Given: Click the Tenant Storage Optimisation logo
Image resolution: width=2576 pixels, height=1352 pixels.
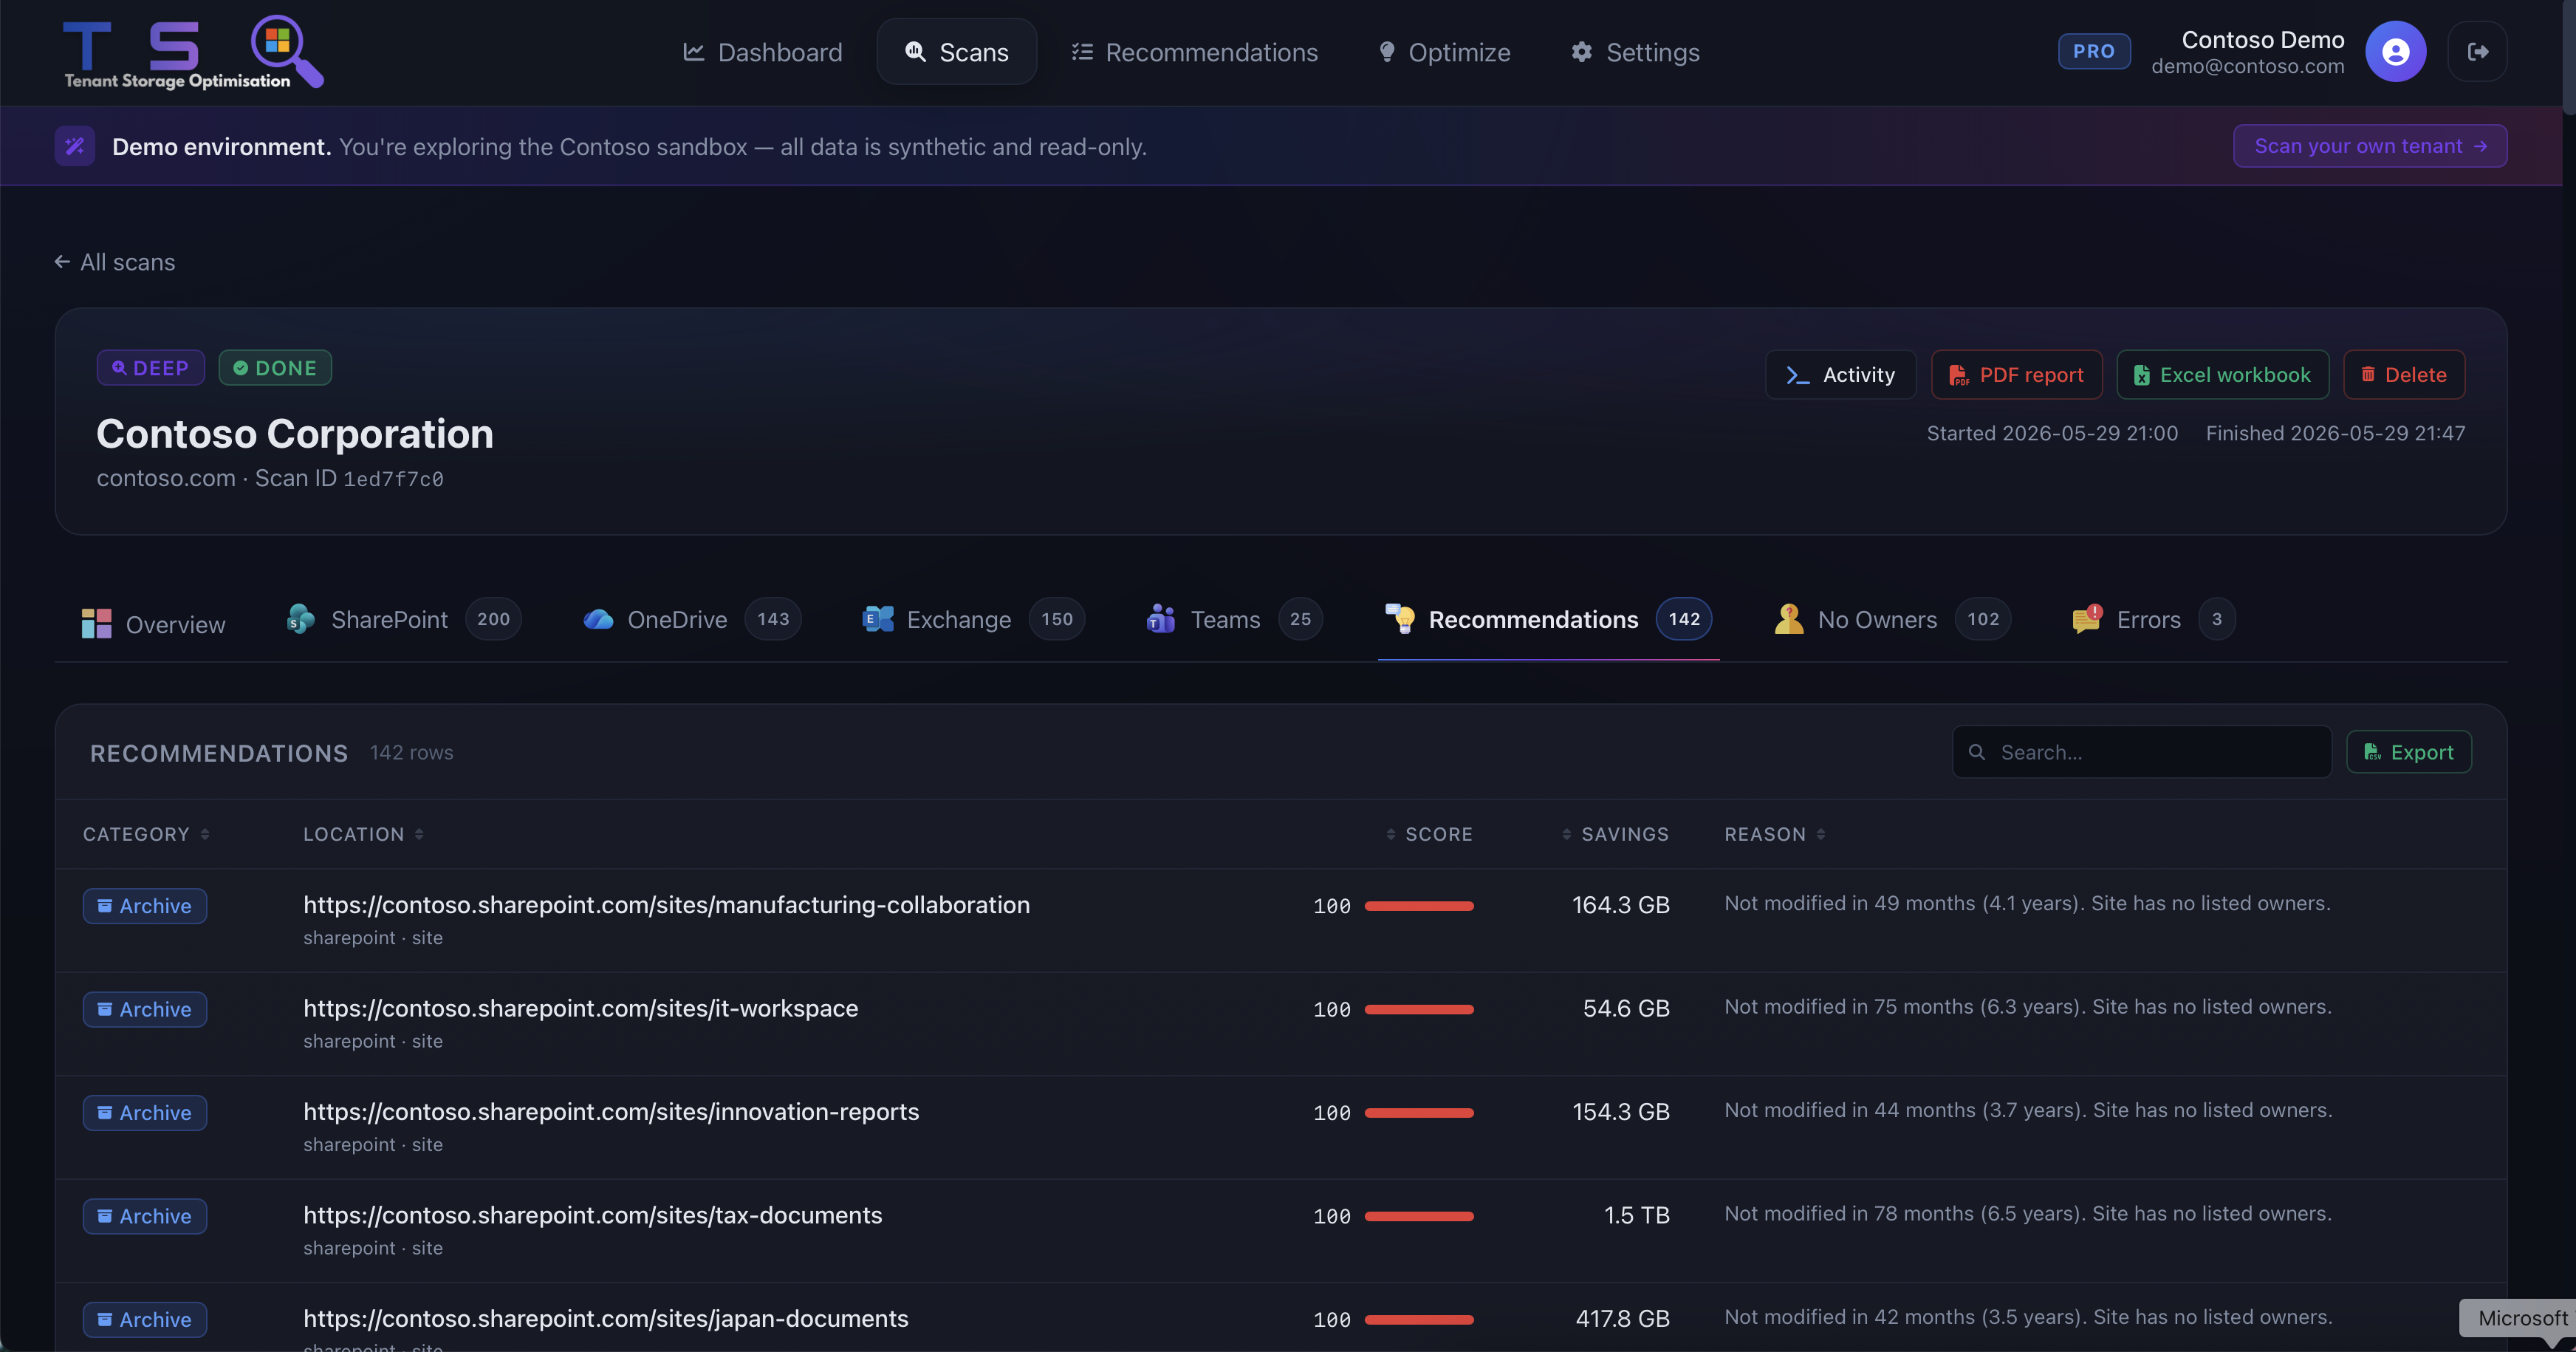Looking at the screenshot, I should pyautogui.click(x=193, y=52).
